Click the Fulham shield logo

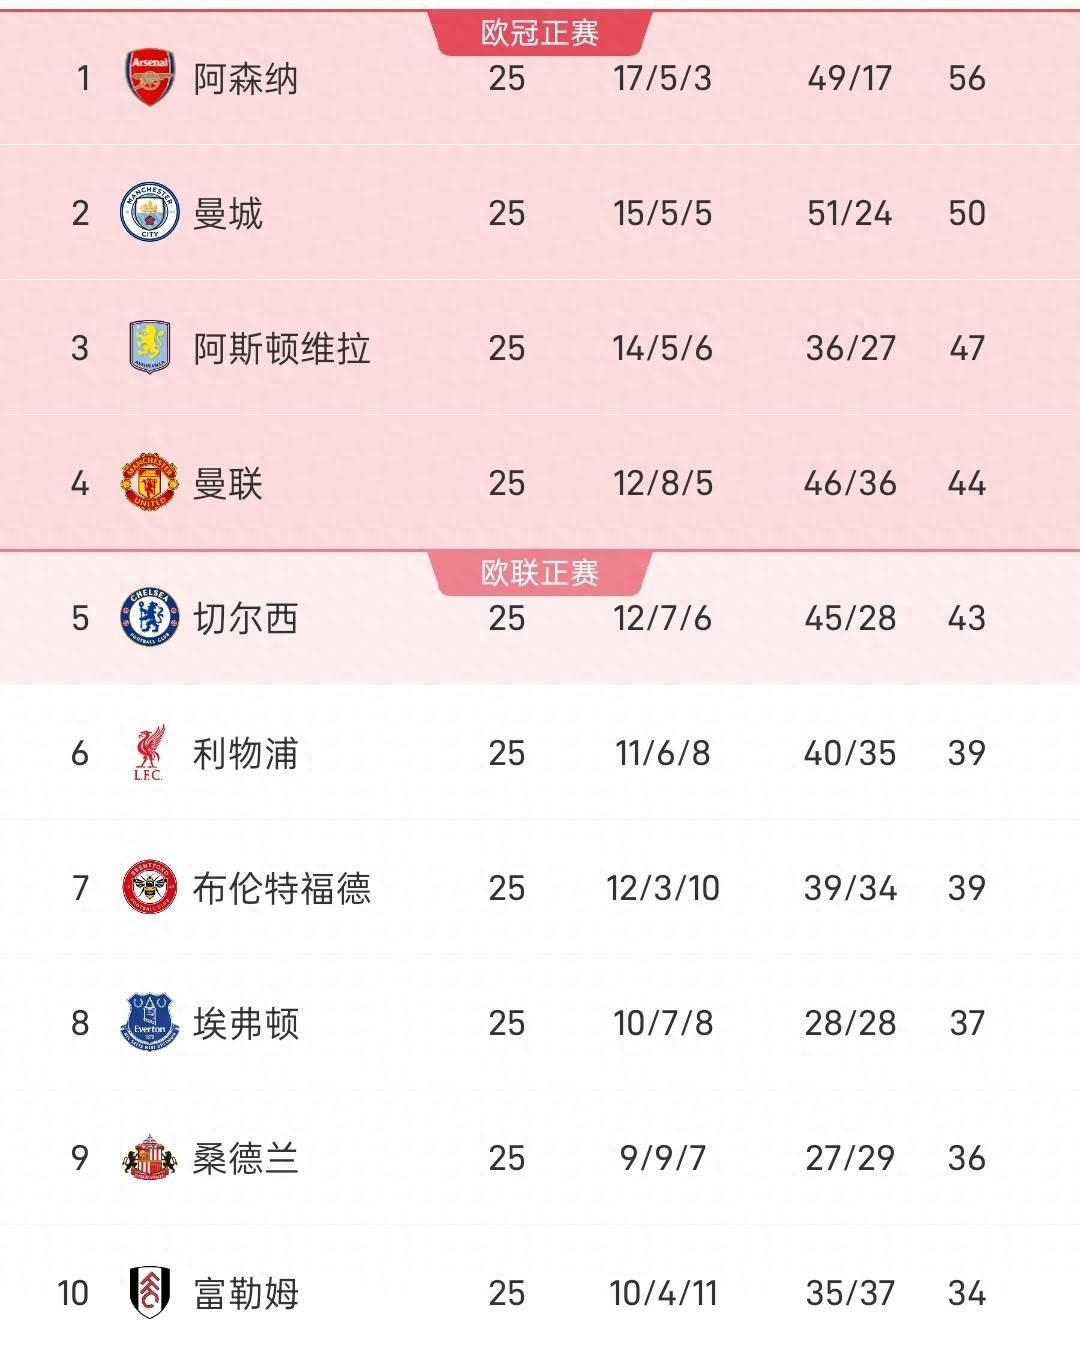point(150,1292)
